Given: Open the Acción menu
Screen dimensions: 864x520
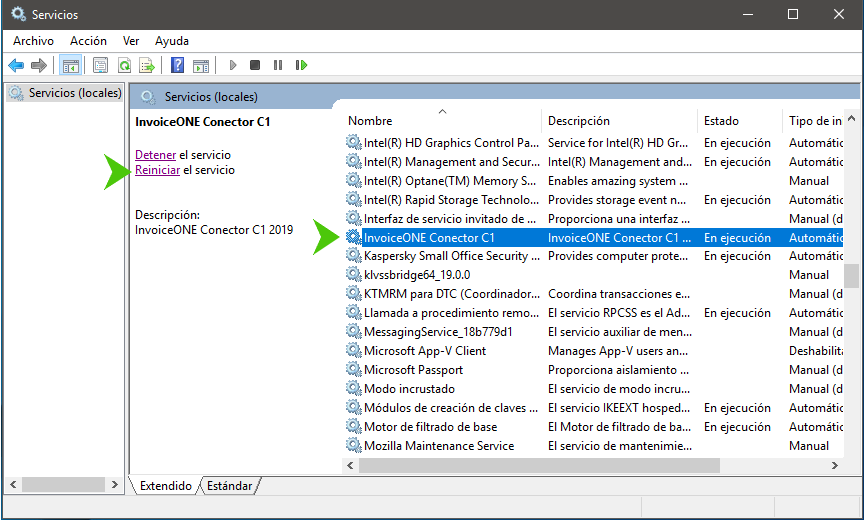Looking at the screenshot, I should pos(88,41).
